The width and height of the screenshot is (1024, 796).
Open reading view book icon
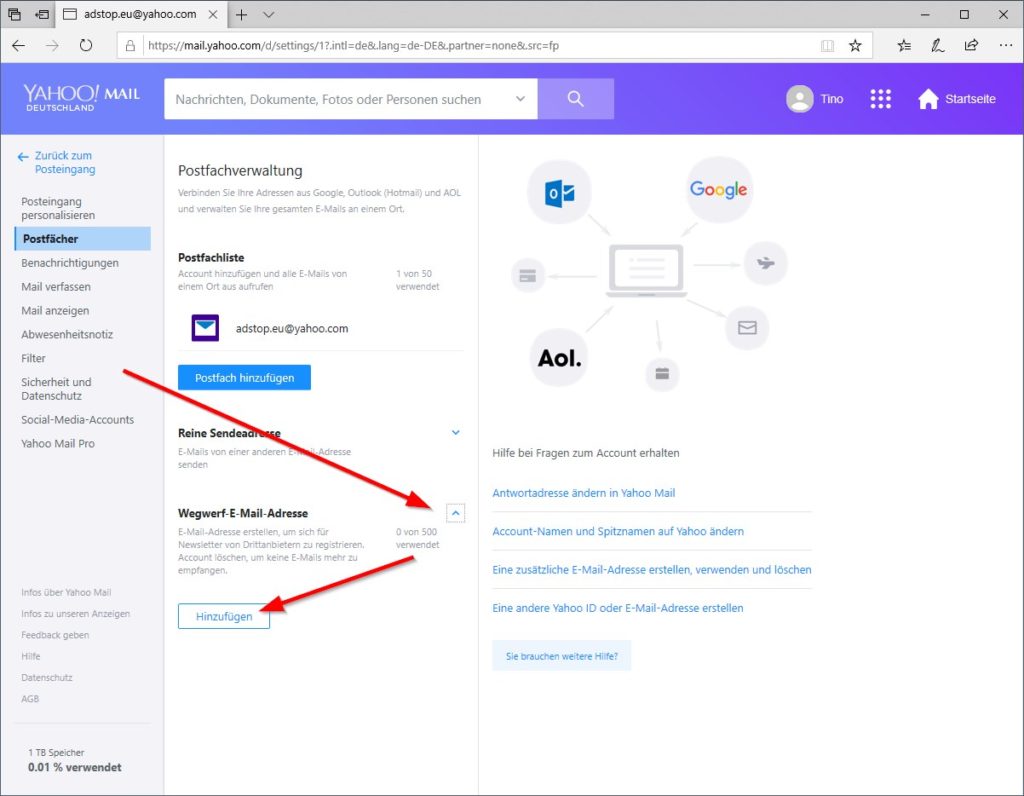[x=827, y=46]
